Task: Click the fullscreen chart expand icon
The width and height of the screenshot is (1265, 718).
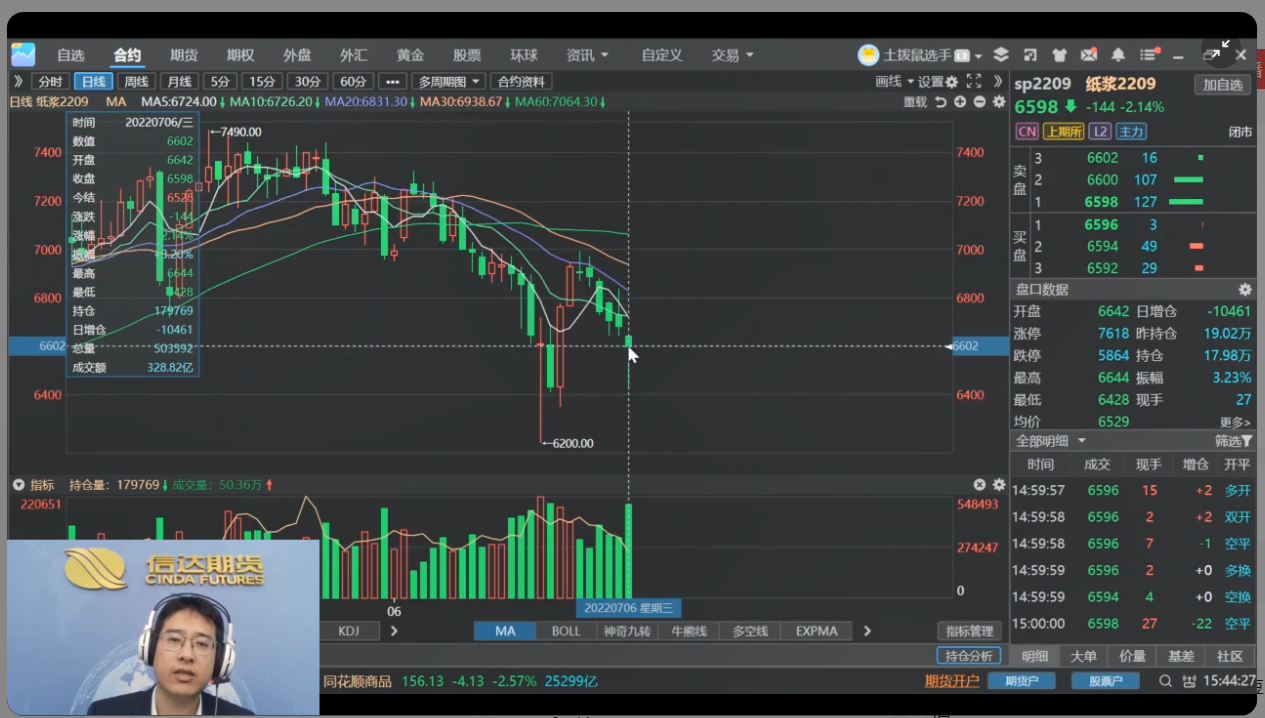Action: [973, 81]
